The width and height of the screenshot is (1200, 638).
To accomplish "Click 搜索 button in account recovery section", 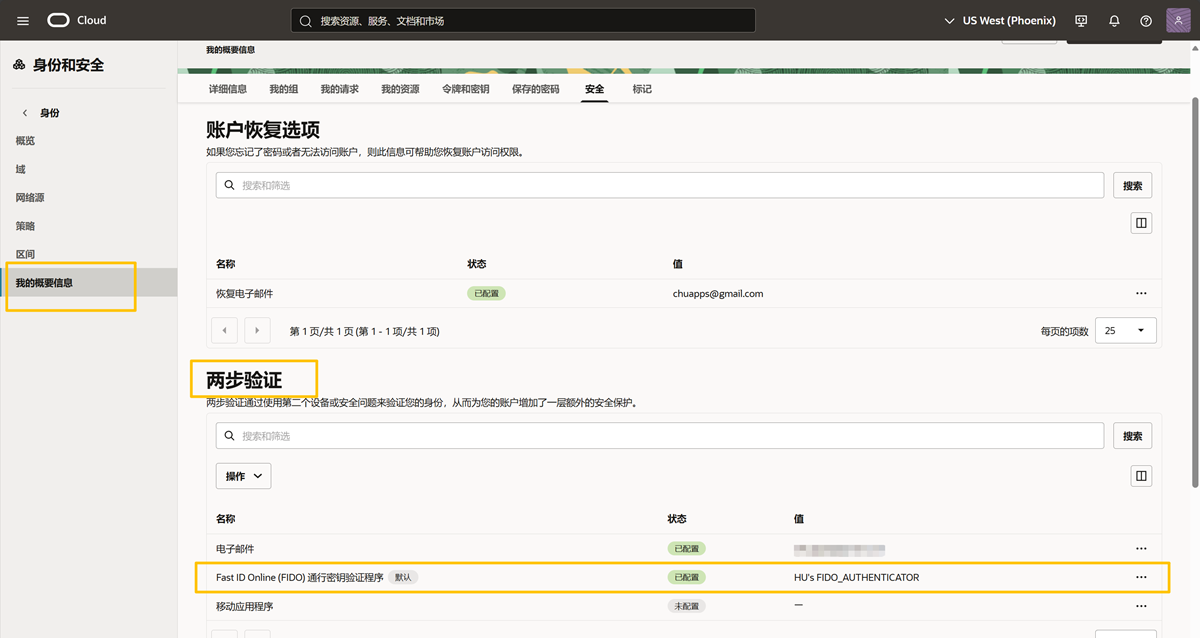I will (1132, 185).
